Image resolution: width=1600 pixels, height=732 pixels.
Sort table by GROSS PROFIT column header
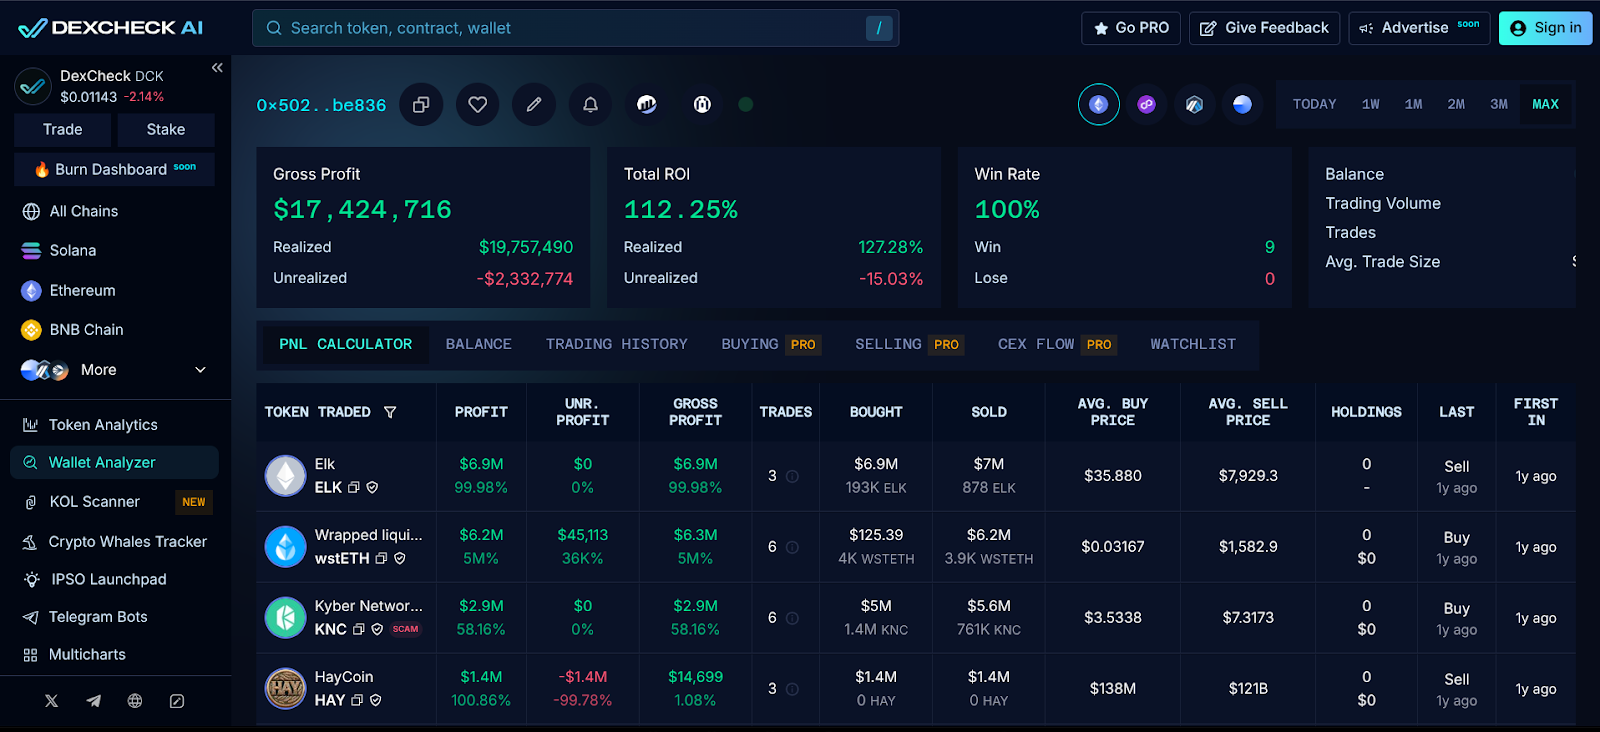tap(695, 412)
